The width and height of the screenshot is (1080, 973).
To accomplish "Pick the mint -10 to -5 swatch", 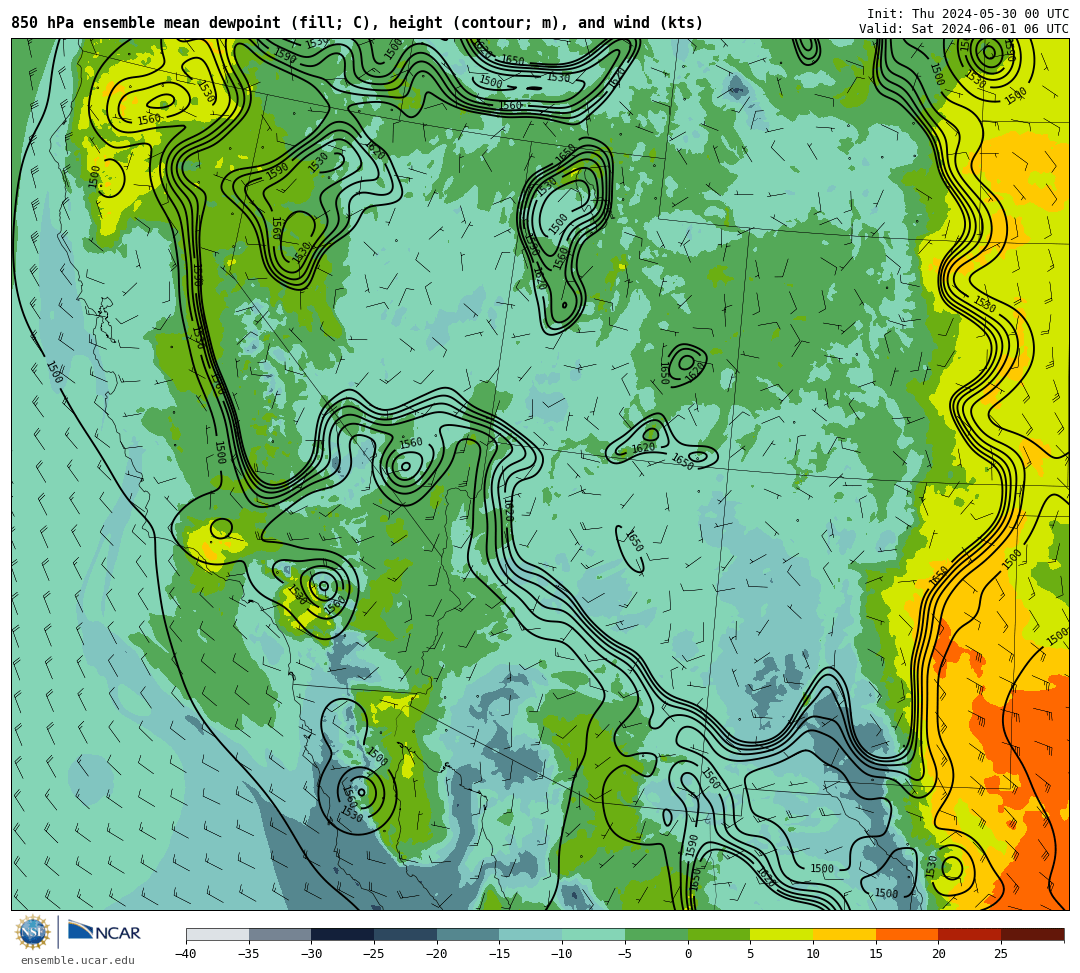I will coord(594,934).
